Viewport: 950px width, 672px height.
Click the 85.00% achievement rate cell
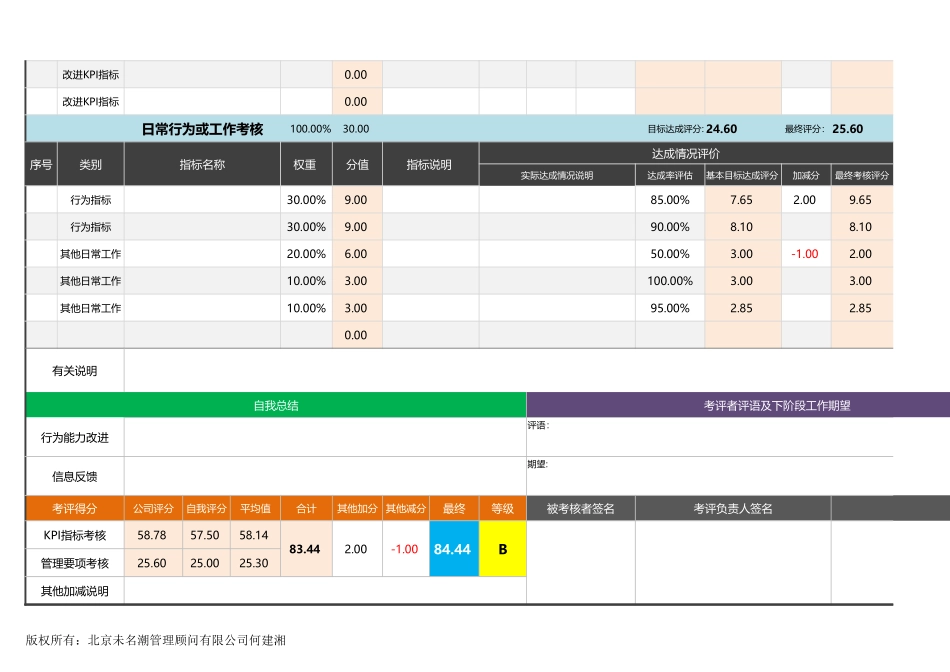(x=670, y=200)
